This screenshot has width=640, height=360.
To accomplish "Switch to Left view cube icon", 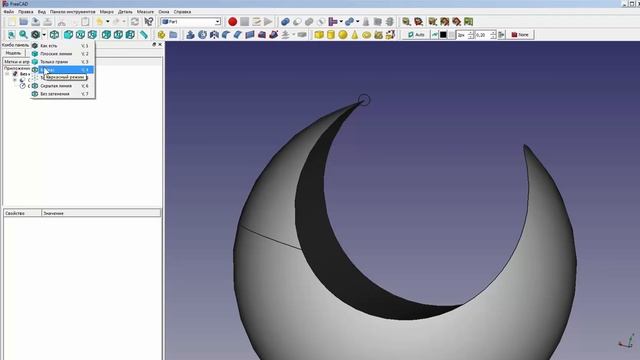I will (130, 35).
